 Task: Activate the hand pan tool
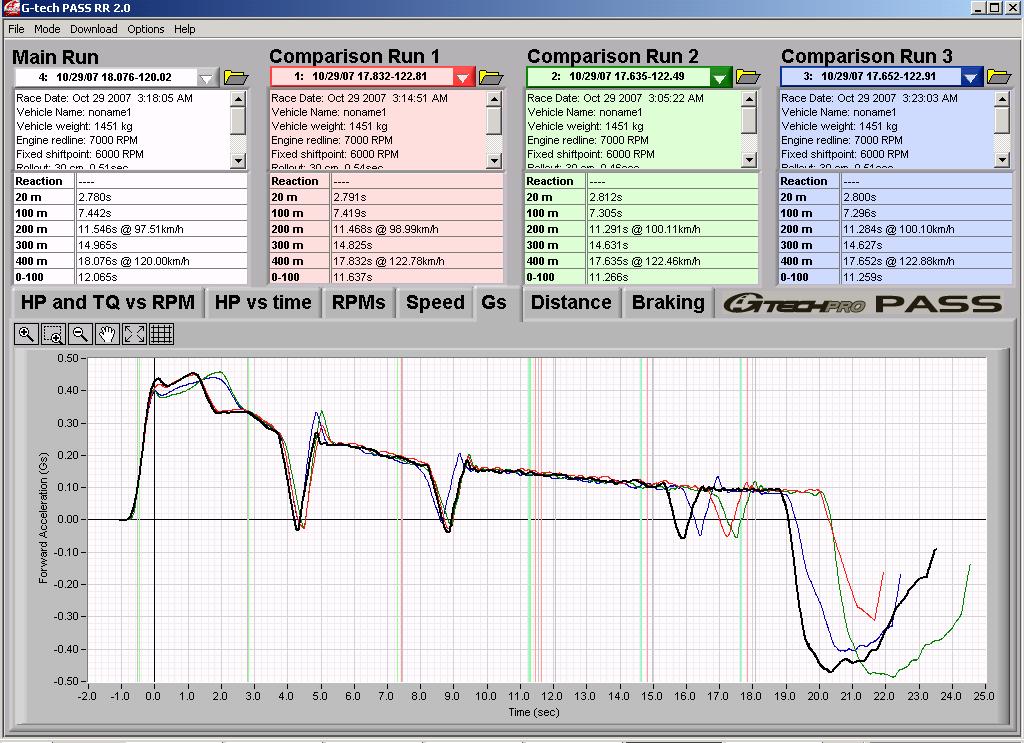pos(108,334)
